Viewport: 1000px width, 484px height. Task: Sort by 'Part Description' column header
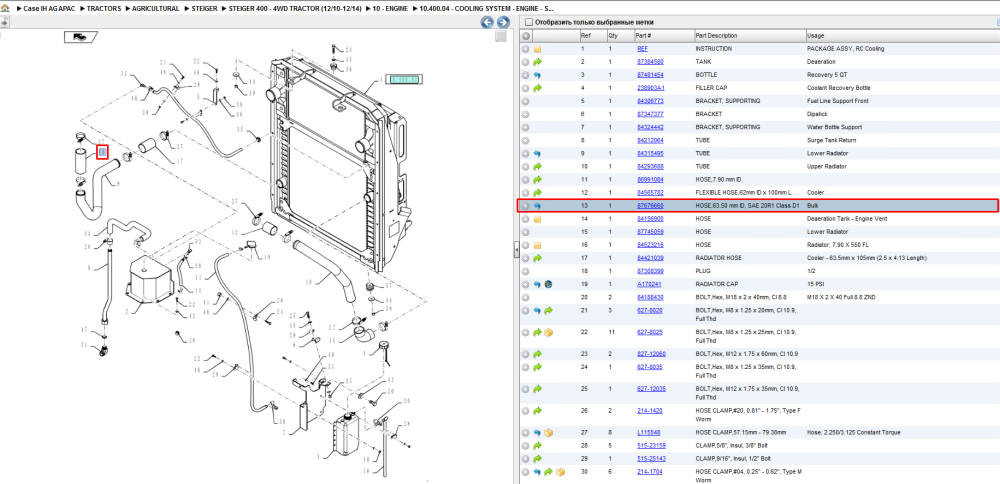[x=716, y=36]
